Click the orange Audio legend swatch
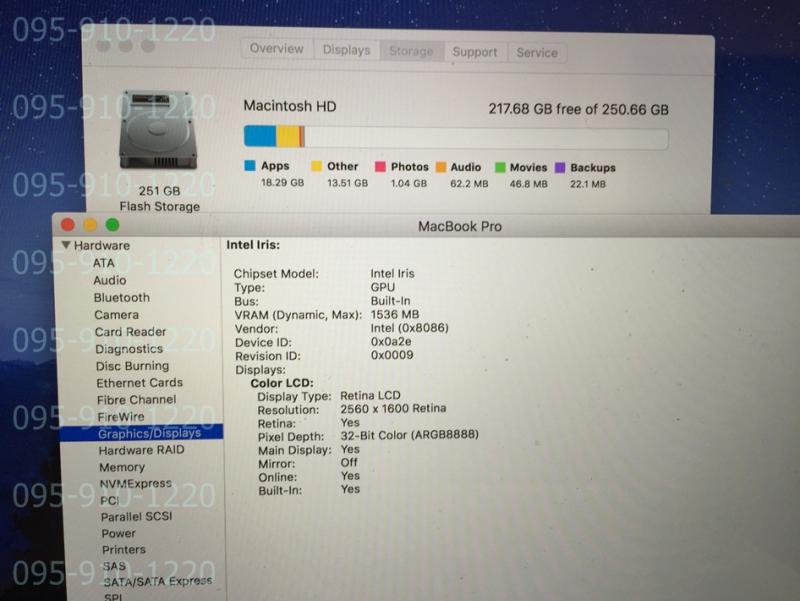The width and height of the screenshot is (800, 601). (441, 167)
